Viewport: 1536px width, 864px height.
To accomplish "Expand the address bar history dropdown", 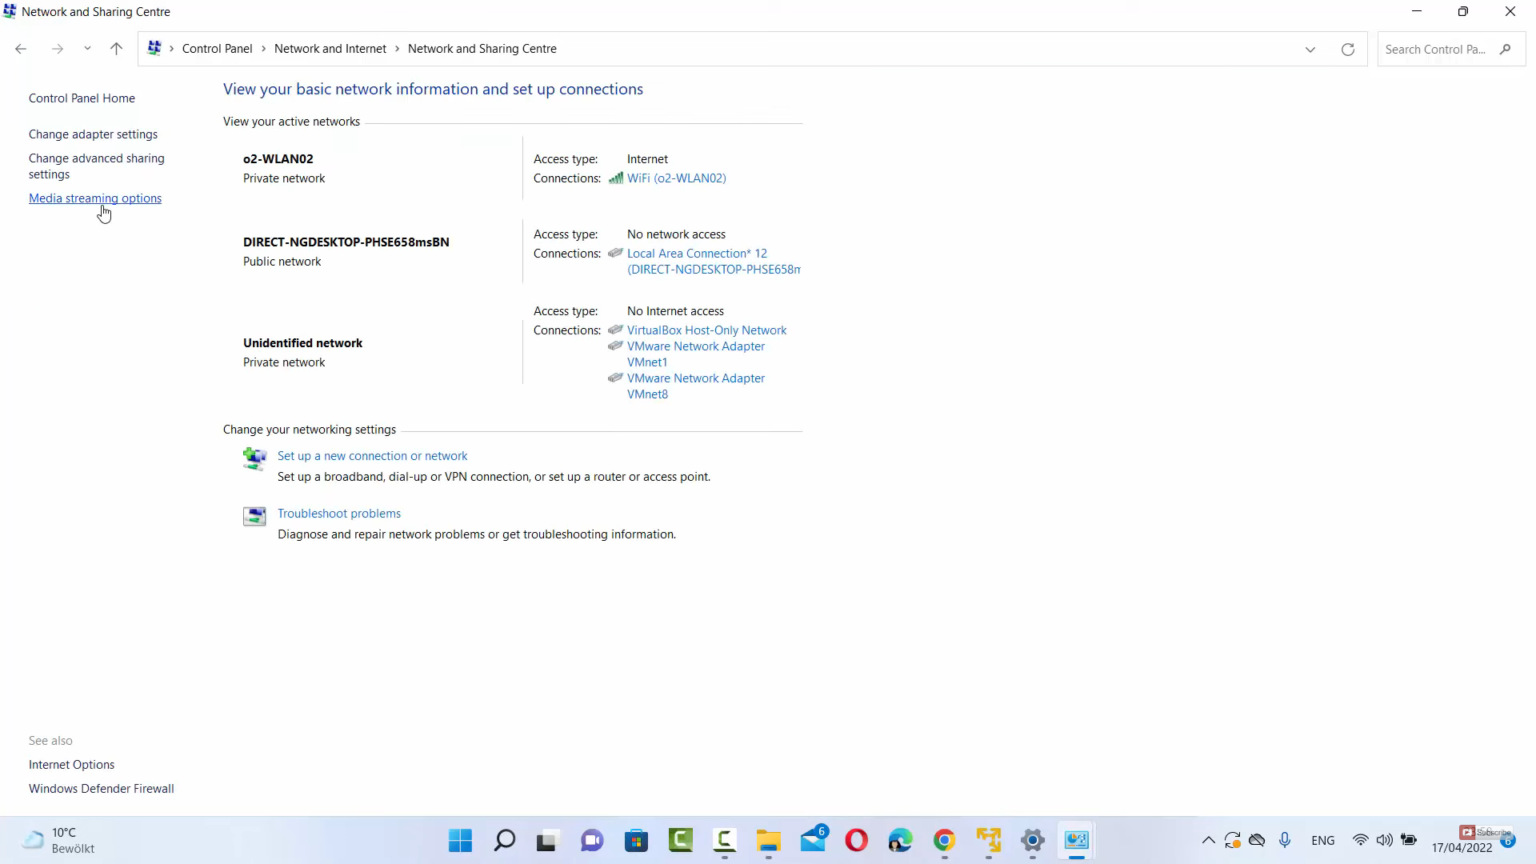I will coord(1310,49).
